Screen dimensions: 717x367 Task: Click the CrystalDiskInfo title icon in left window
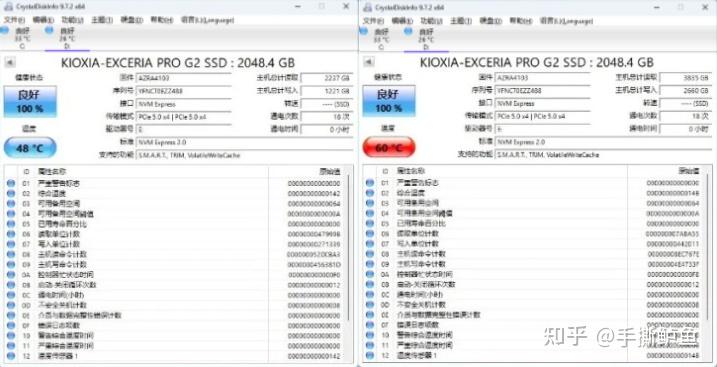click(9, 7)
